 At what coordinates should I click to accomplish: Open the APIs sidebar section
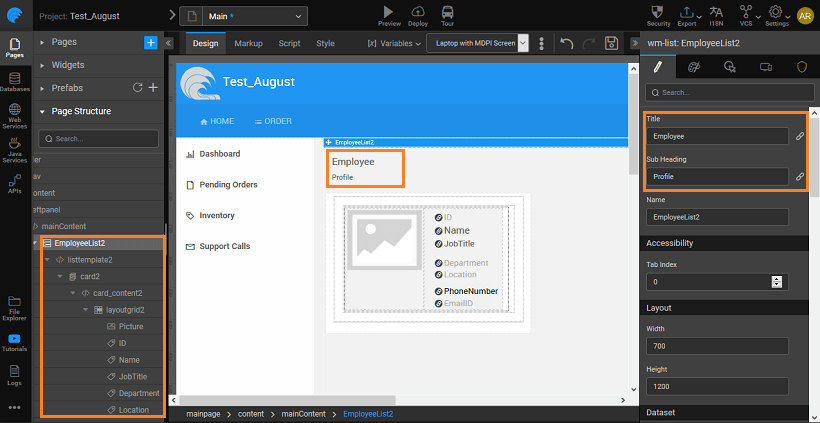pyautogui.click(x=14, y=183)
